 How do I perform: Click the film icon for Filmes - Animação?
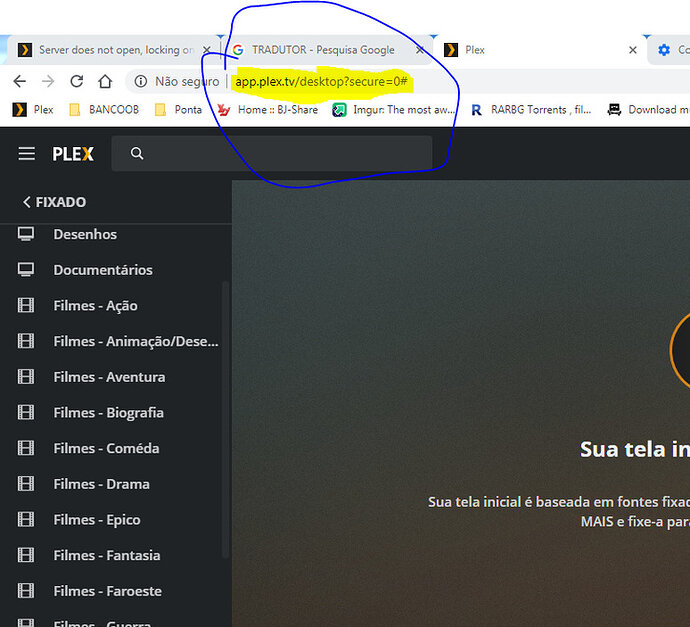(x=26, y=341)
